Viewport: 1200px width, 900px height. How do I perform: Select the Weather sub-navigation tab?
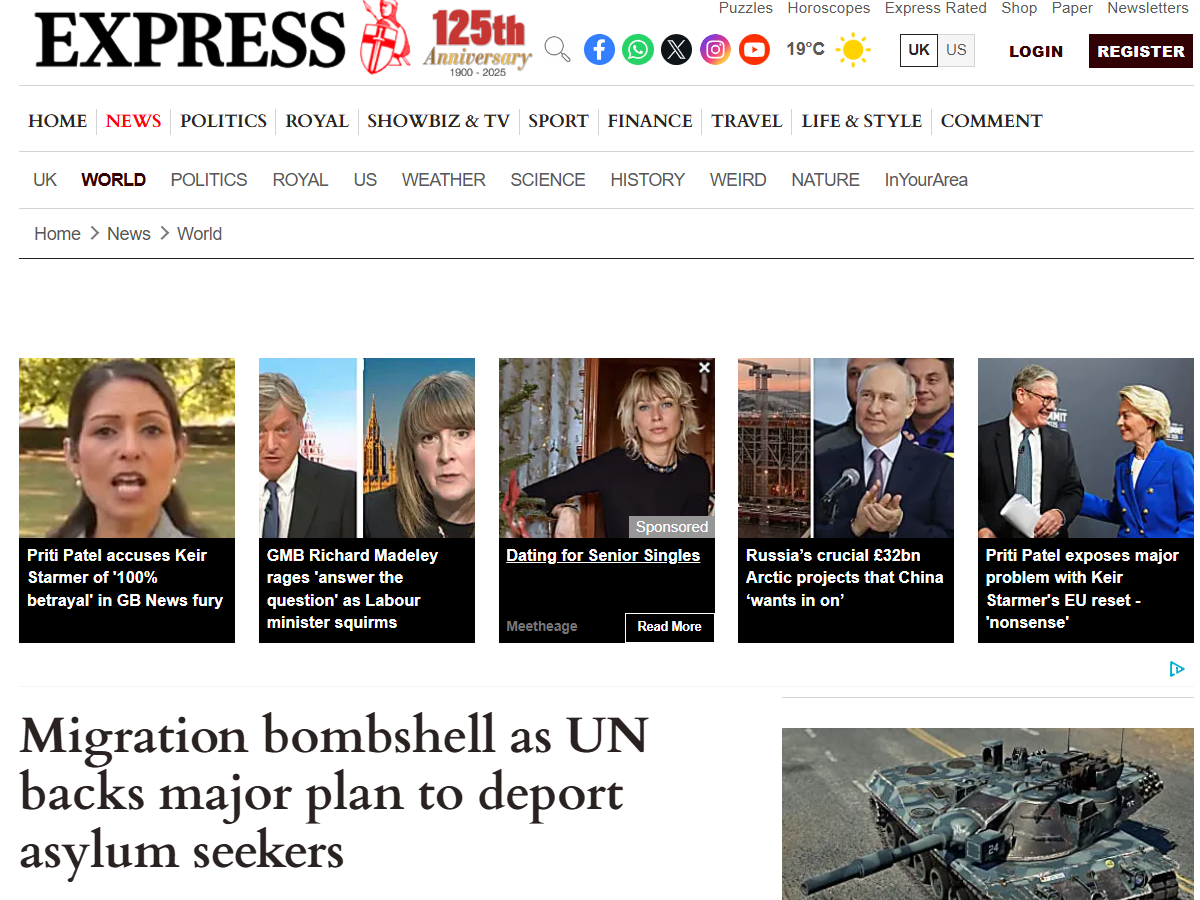[x=444, y=180]
